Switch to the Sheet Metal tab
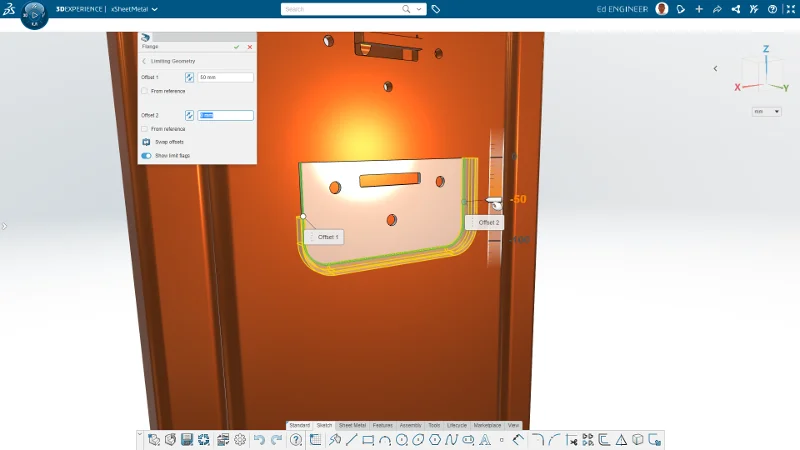The image size is (800, 450). click(352, 425)
